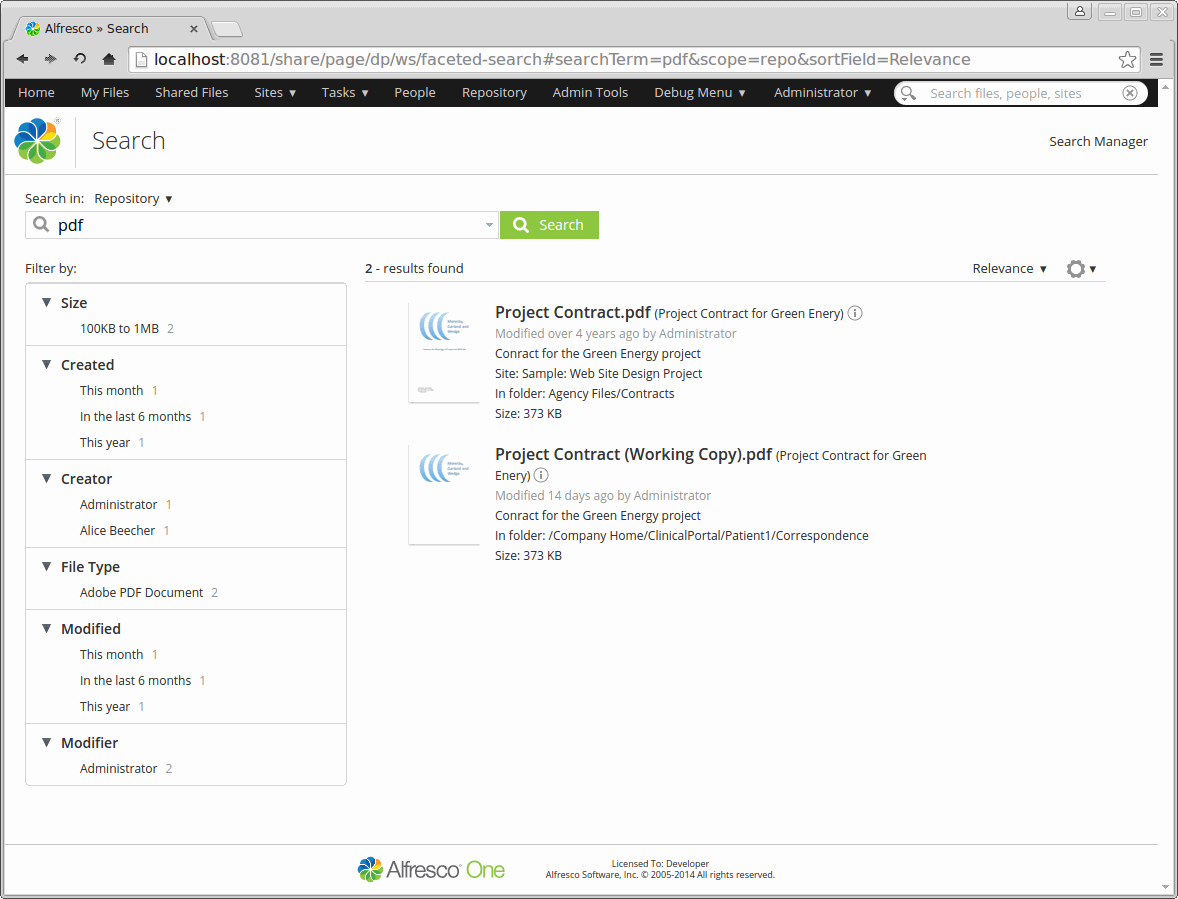Open the Agency Files/Contracts folder
Screen dimensions: 1178x899
(x=612, y=394)
